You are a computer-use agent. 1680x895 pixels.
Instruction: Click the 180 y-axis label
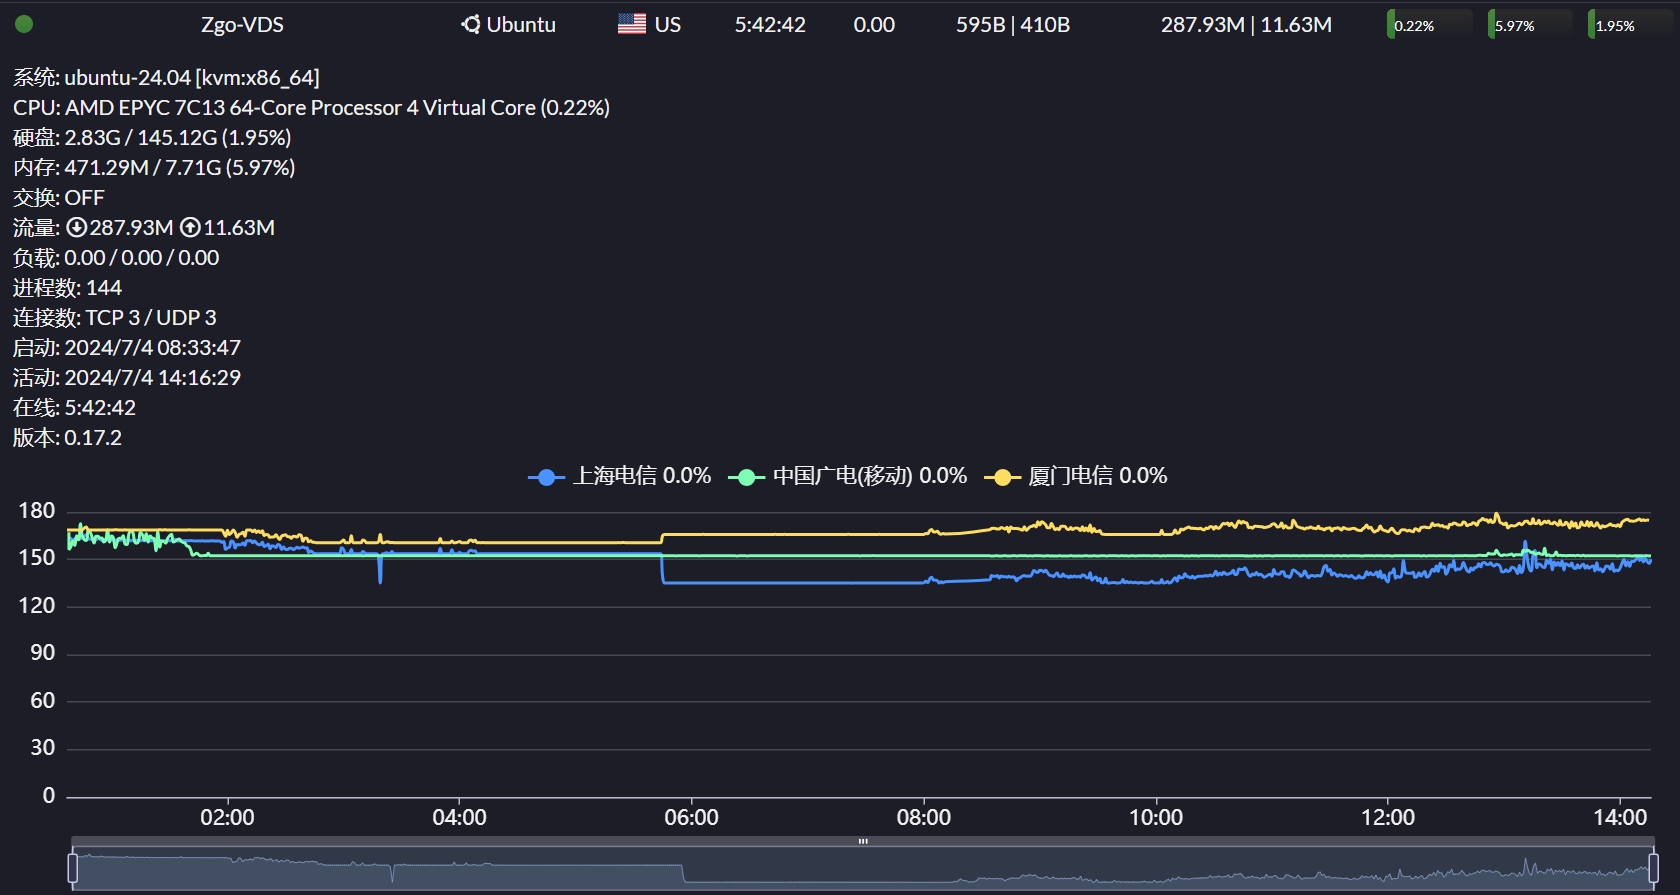37,511
